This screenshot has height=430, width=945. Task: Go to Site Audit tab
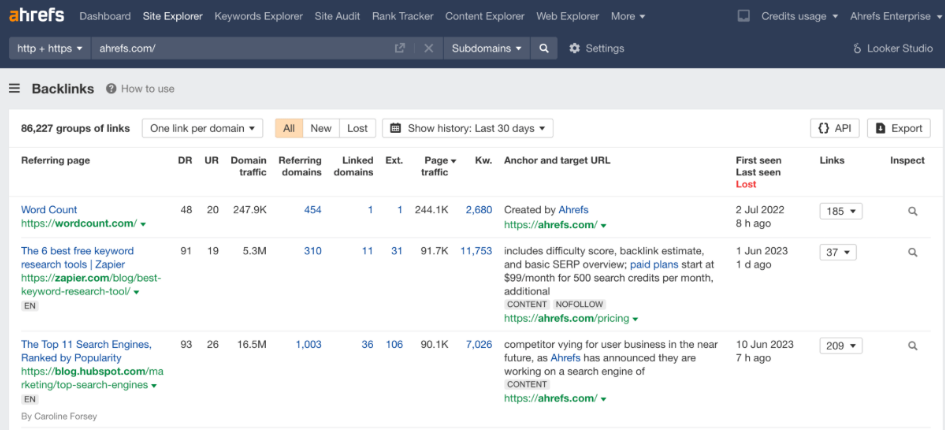[338, 16]
